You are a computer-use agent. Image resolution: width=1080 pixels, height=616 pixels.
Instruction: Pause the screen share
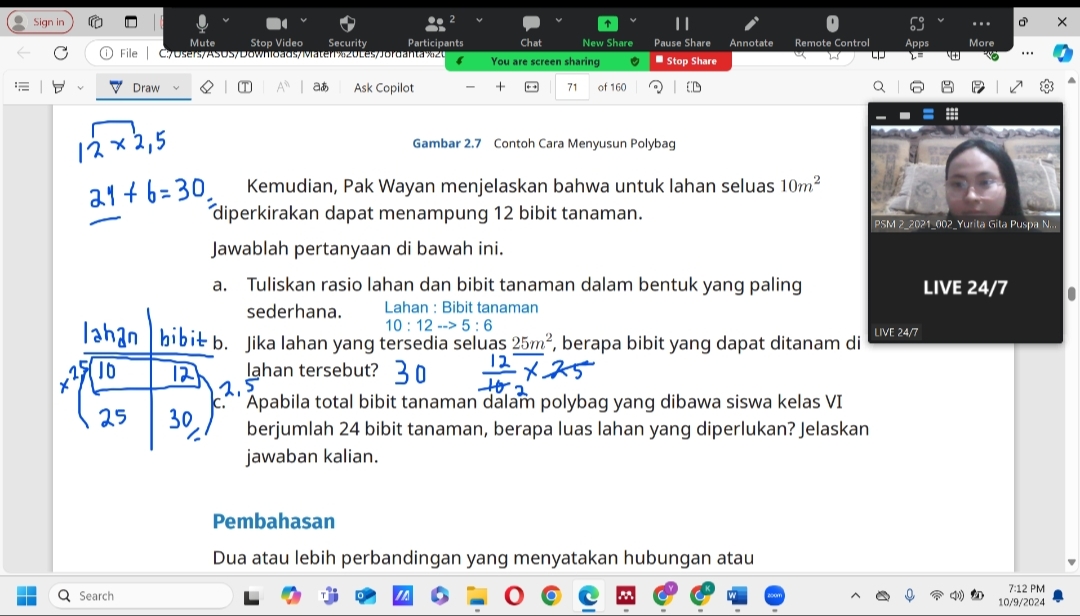(x=682, y=30)
